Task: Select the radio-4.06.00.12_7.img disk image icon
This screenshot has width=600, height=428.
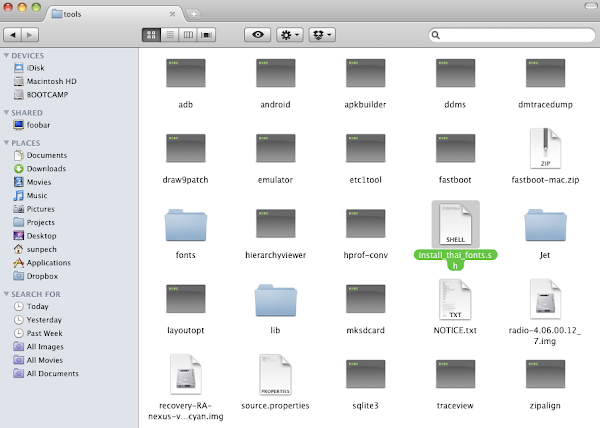Action: coord(545,299)
